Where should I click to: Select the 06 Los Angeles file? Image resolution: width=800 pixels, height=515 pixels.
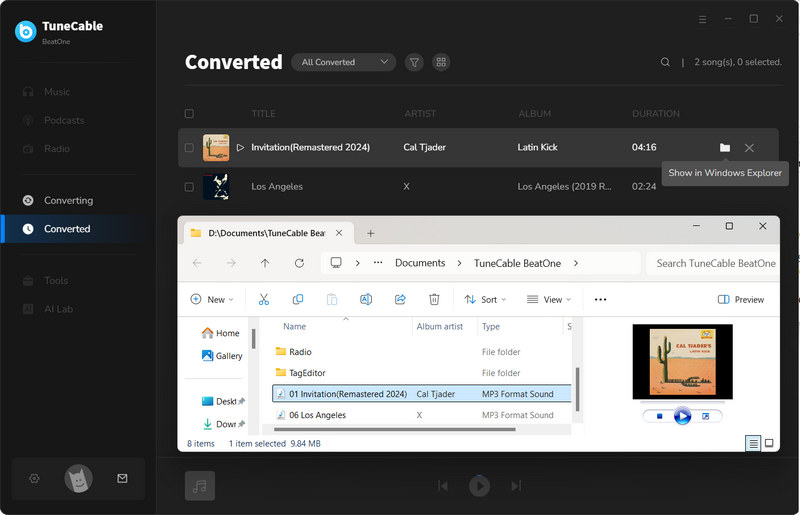tap(421, 415)
